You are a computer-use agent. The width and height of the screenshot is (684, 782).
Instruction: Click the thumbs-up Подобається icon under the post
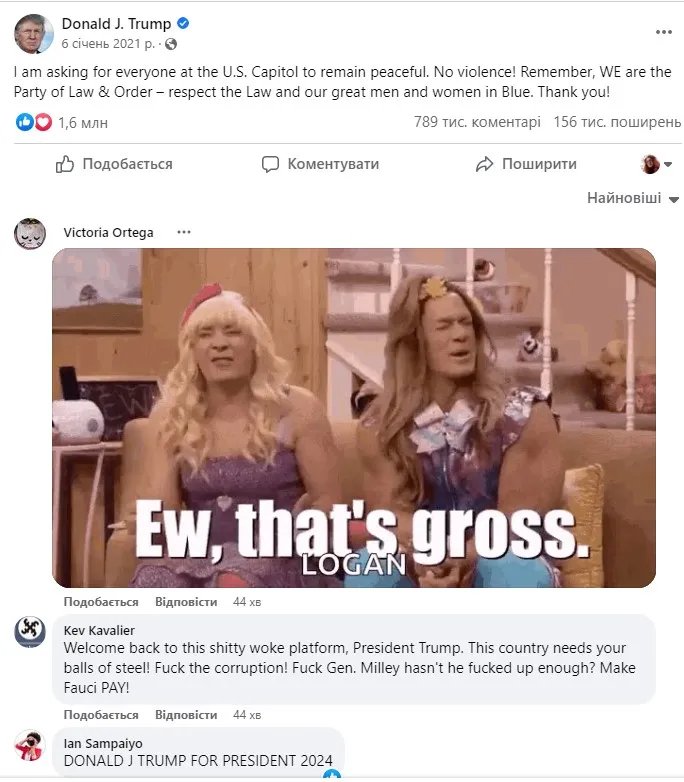64,164
